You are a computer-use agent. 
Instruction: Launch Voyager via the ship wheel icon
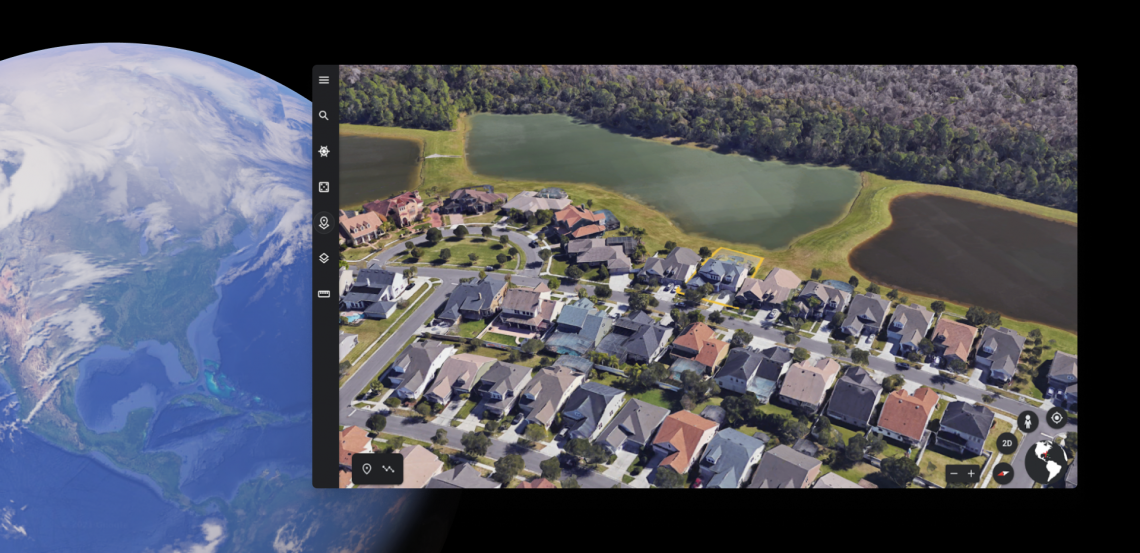[x=324, y=151]
